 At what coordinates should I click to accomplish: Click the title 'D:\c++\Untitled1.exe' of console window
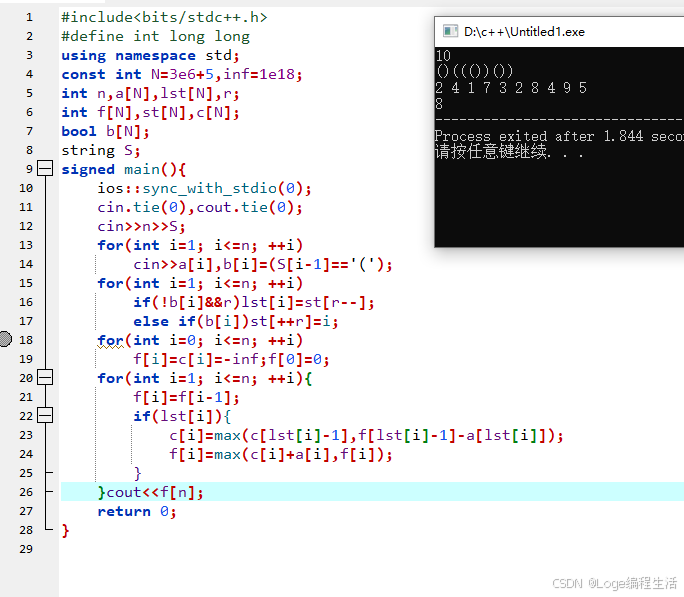[x=524, y=32]
